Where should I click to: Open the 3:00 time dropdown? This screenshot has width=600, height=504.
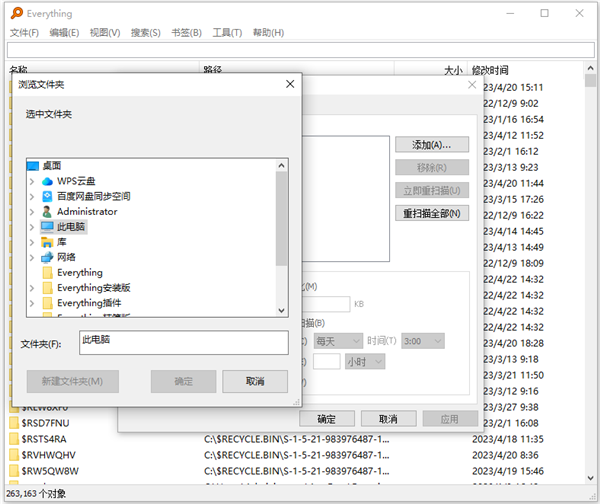point(423,341)
